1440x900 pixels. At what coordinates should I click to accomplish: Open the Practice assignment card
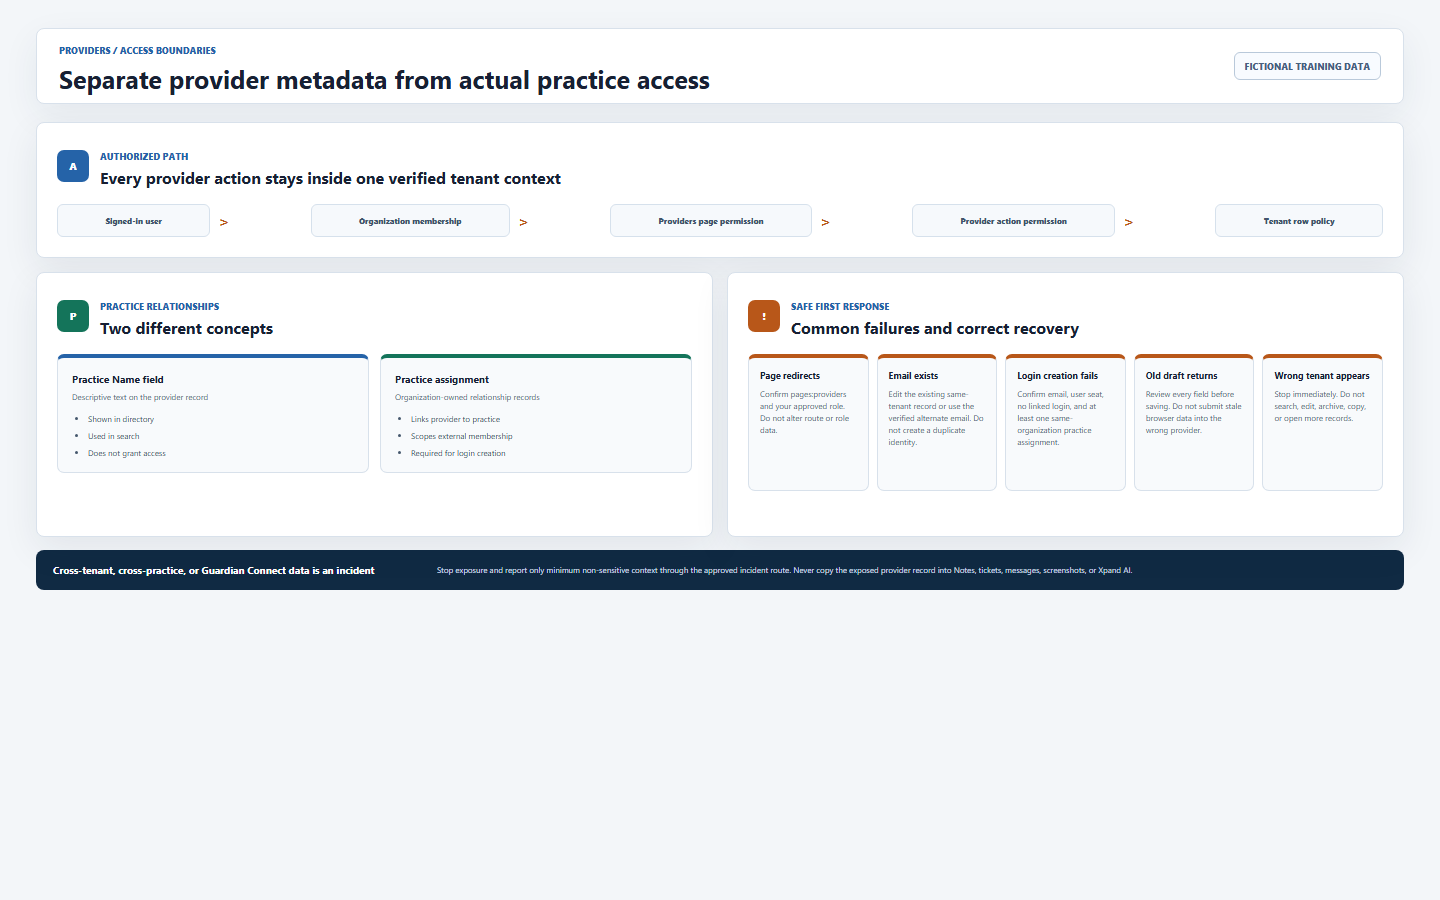point(536,413)
